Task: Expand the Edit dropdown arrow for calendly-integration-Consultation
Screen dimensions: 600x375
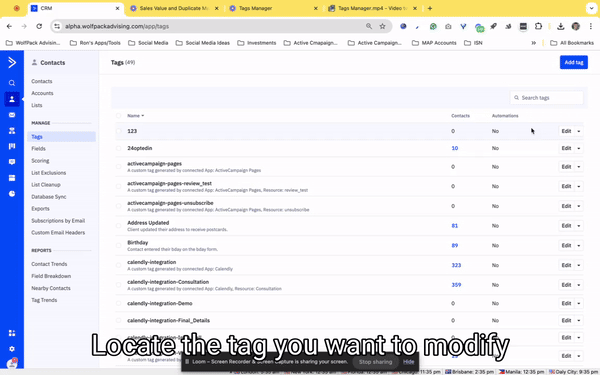Action: click(x=579, y=285)
